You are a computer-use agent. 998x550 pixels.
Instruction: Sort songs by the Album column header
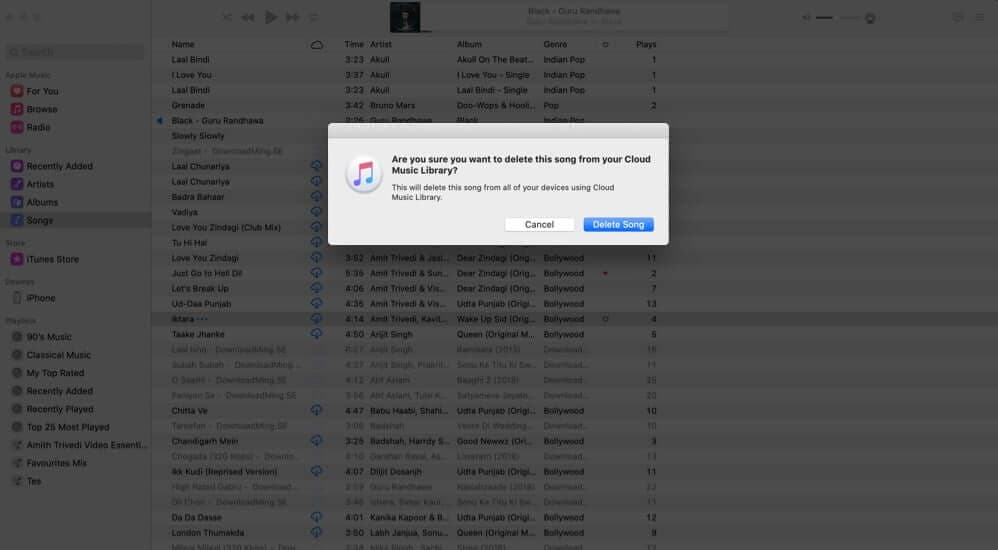click(469, 45)
